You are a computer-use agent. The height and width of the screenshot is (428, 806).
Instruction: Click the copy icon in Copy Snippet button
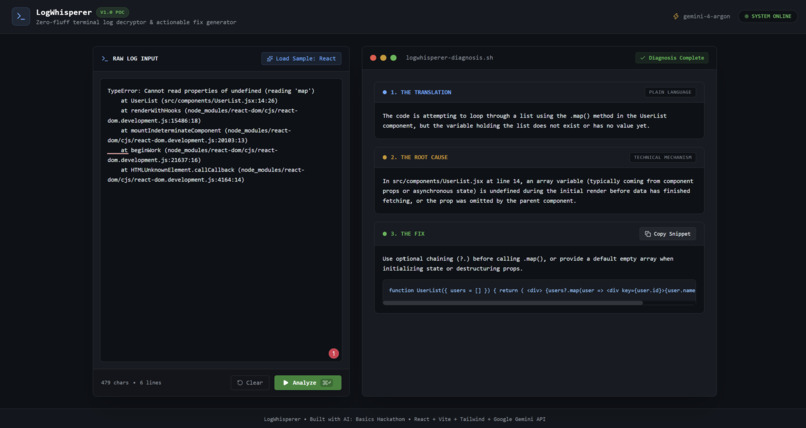click(x=648, y=234)
